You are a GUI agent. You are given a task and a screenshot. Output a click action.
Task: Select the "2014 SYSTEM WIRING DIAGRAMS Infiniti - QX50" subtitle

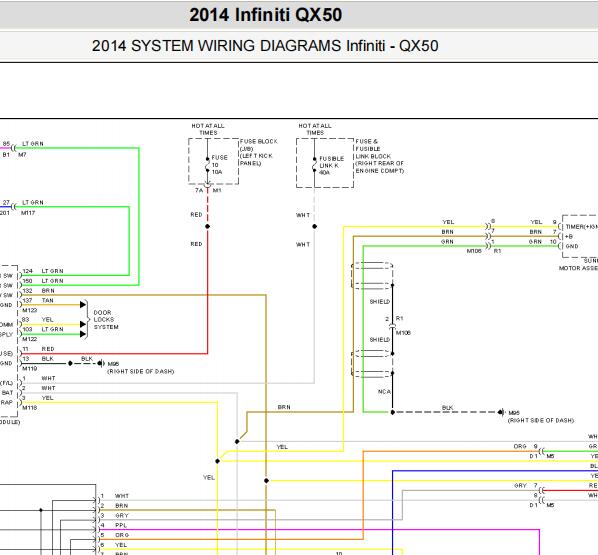pos(265,46)
